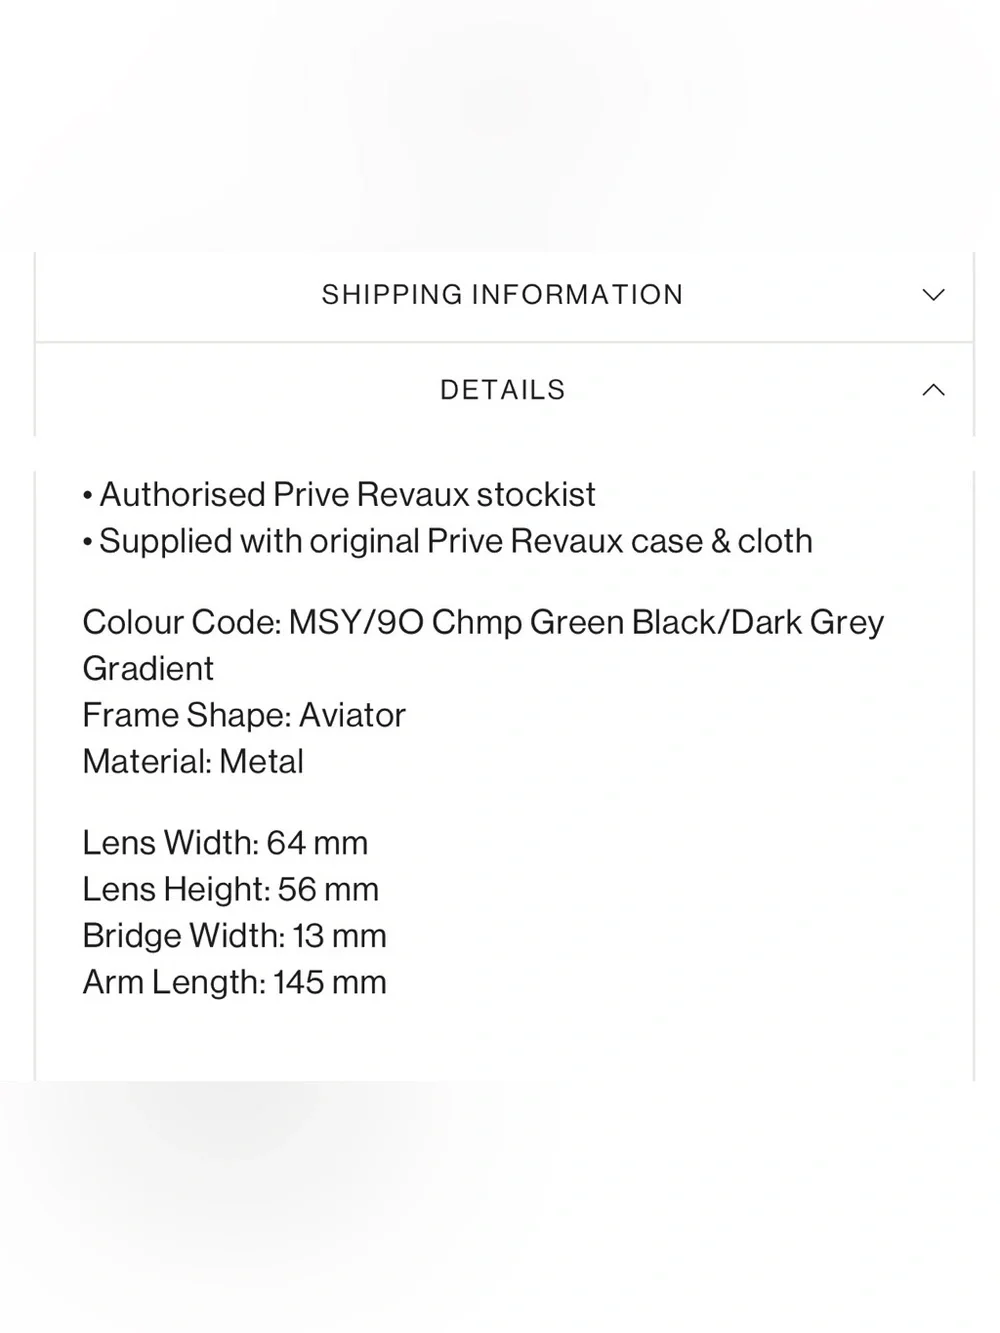Click the bullet before Authorised

(88, 496)
